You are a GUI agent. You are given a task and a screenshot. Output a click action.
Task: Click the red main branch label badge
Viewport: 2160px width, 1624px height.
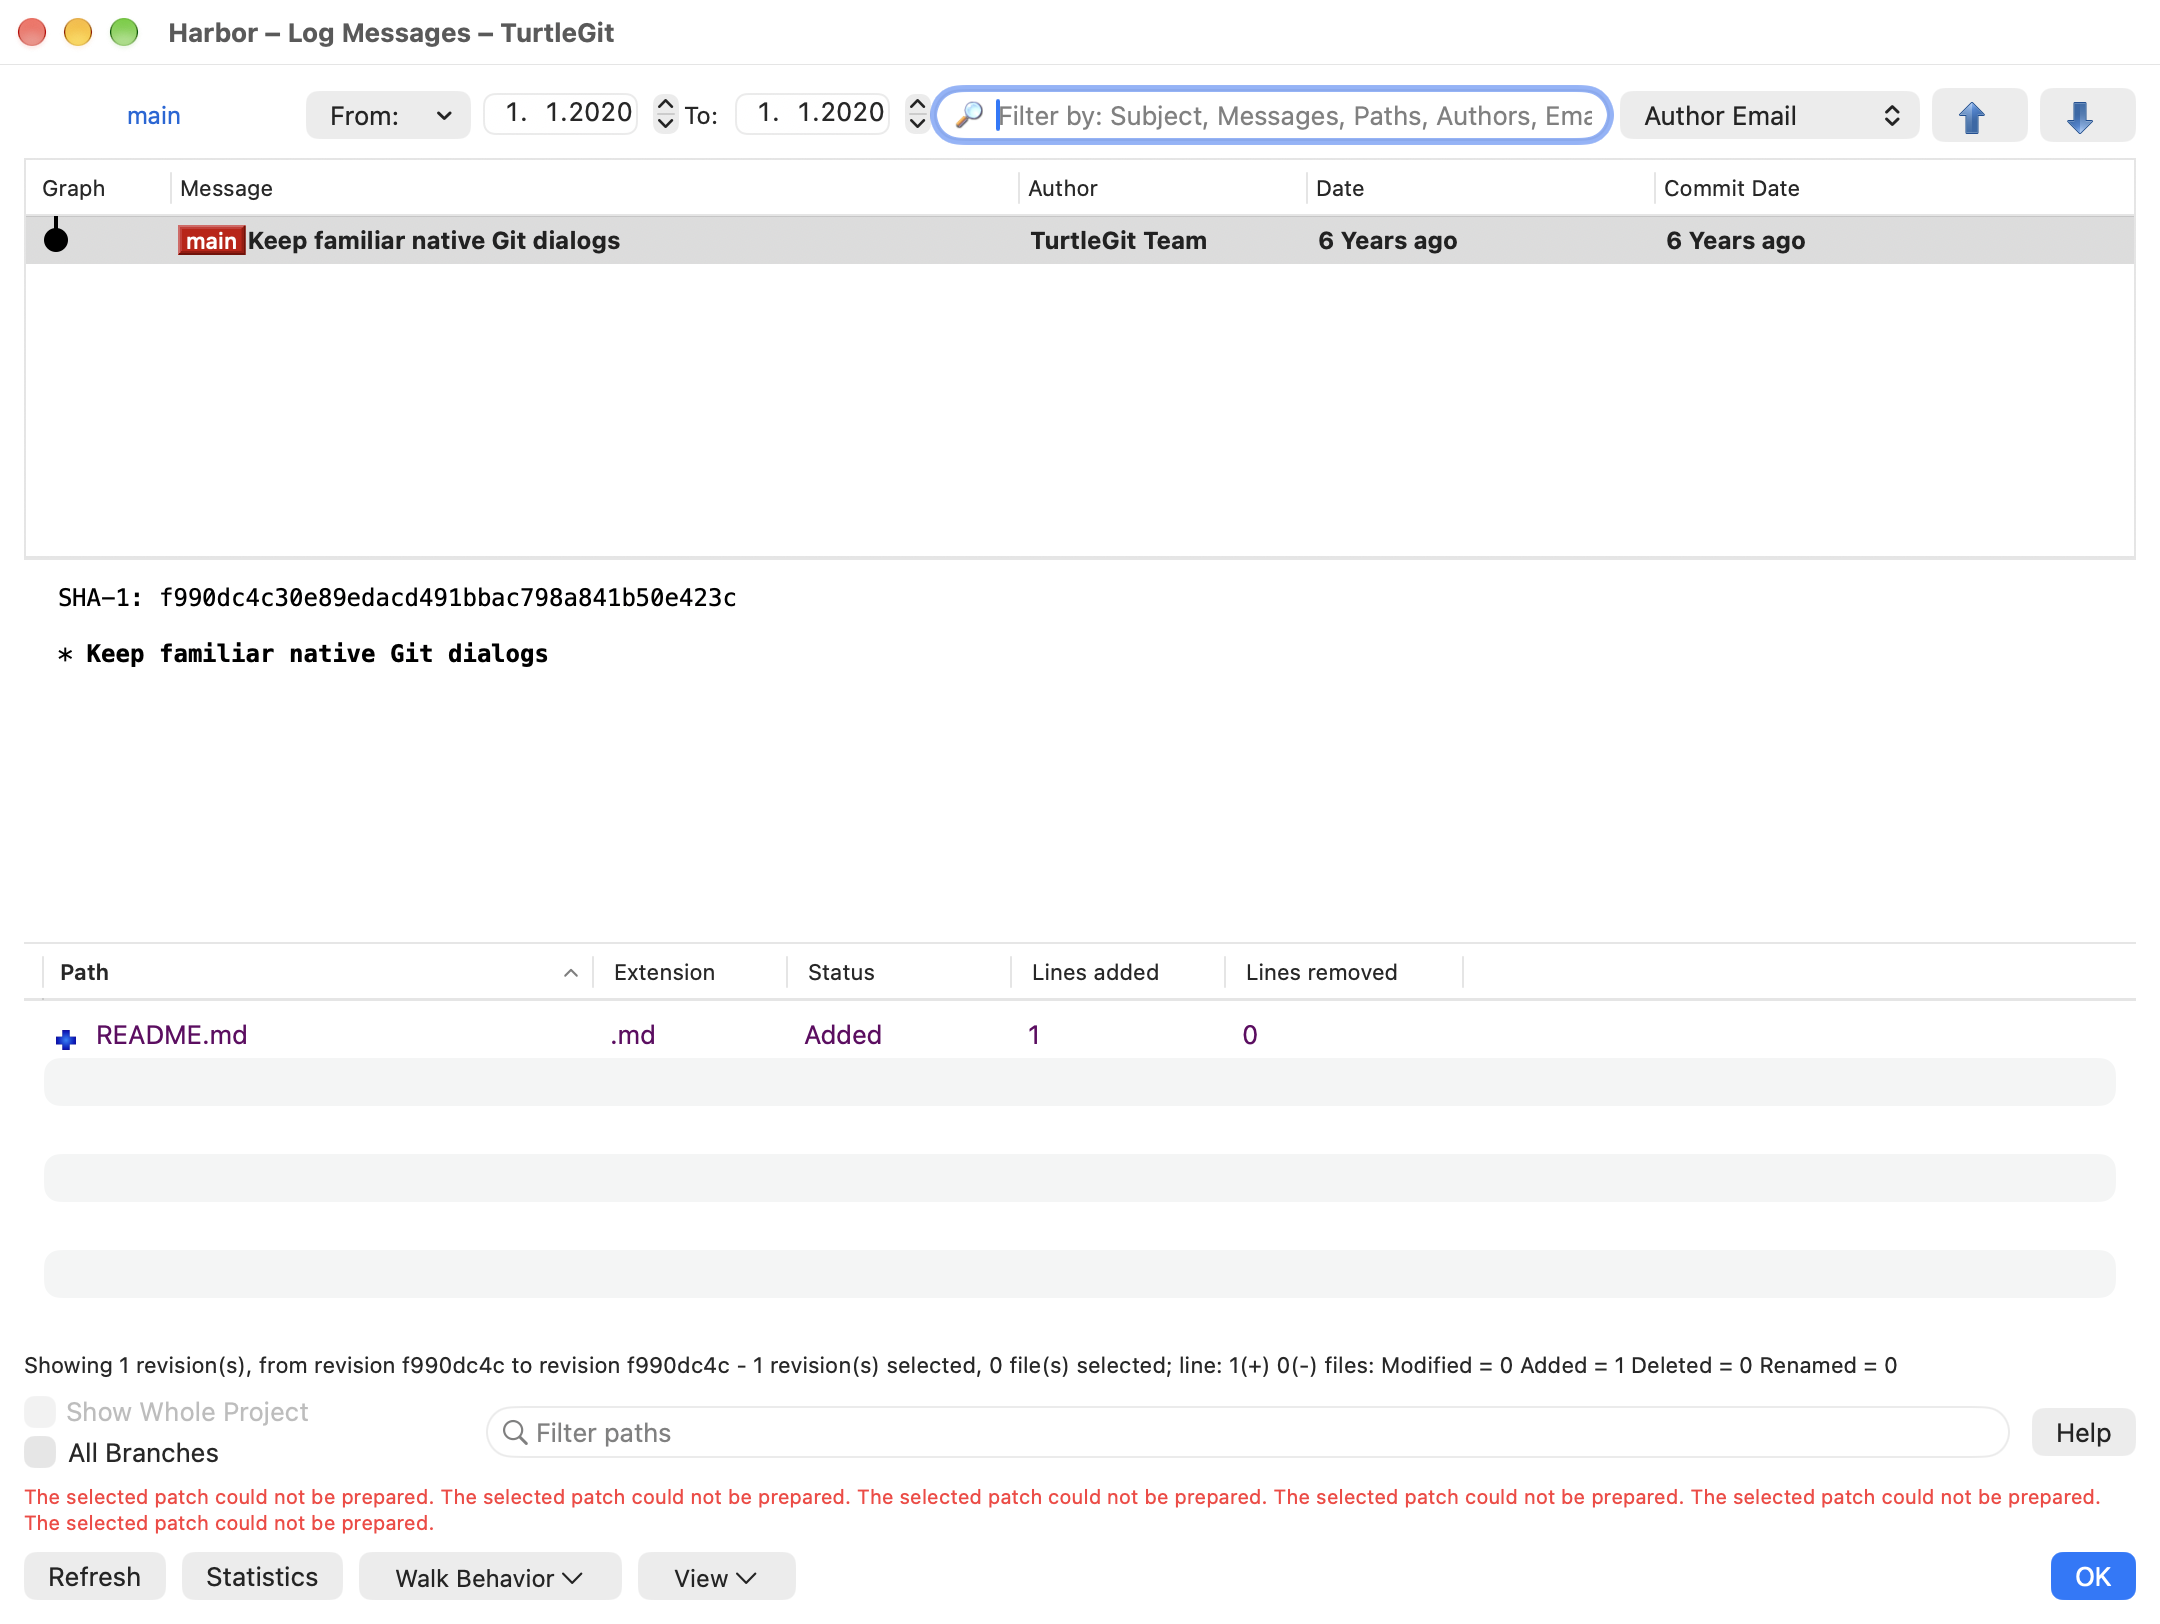(211, 241)
